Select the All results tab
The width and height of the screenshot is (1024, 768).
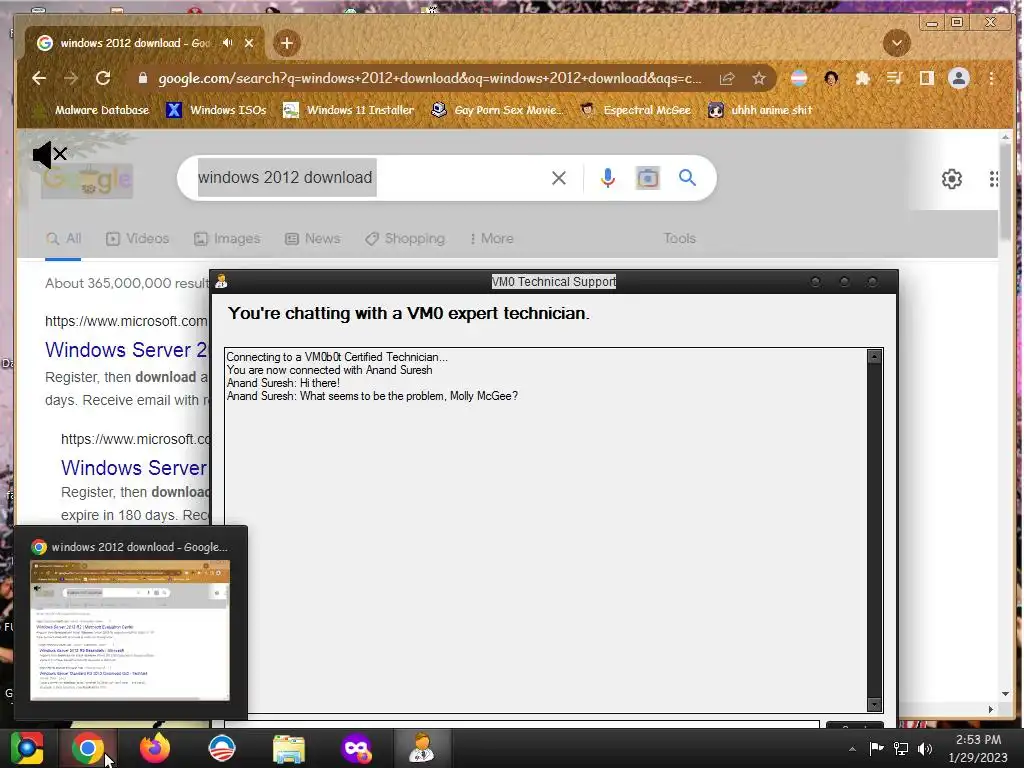63,238
